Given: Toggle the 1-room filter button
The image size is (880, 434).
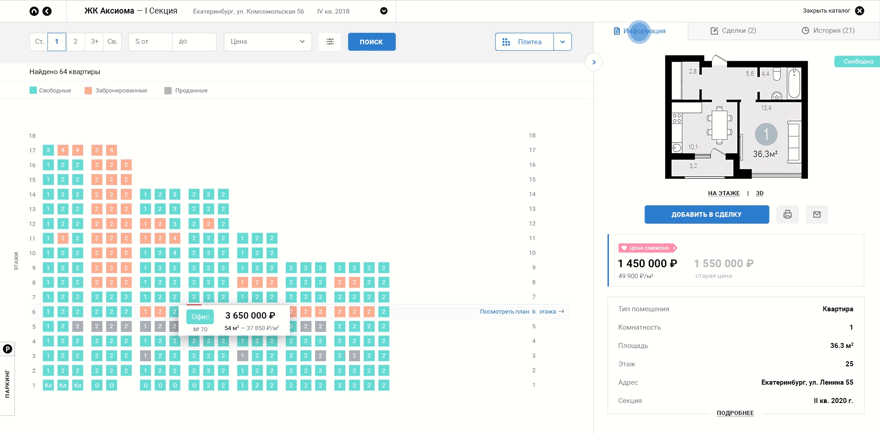Looking at the screenshot, I should point(57,42).
